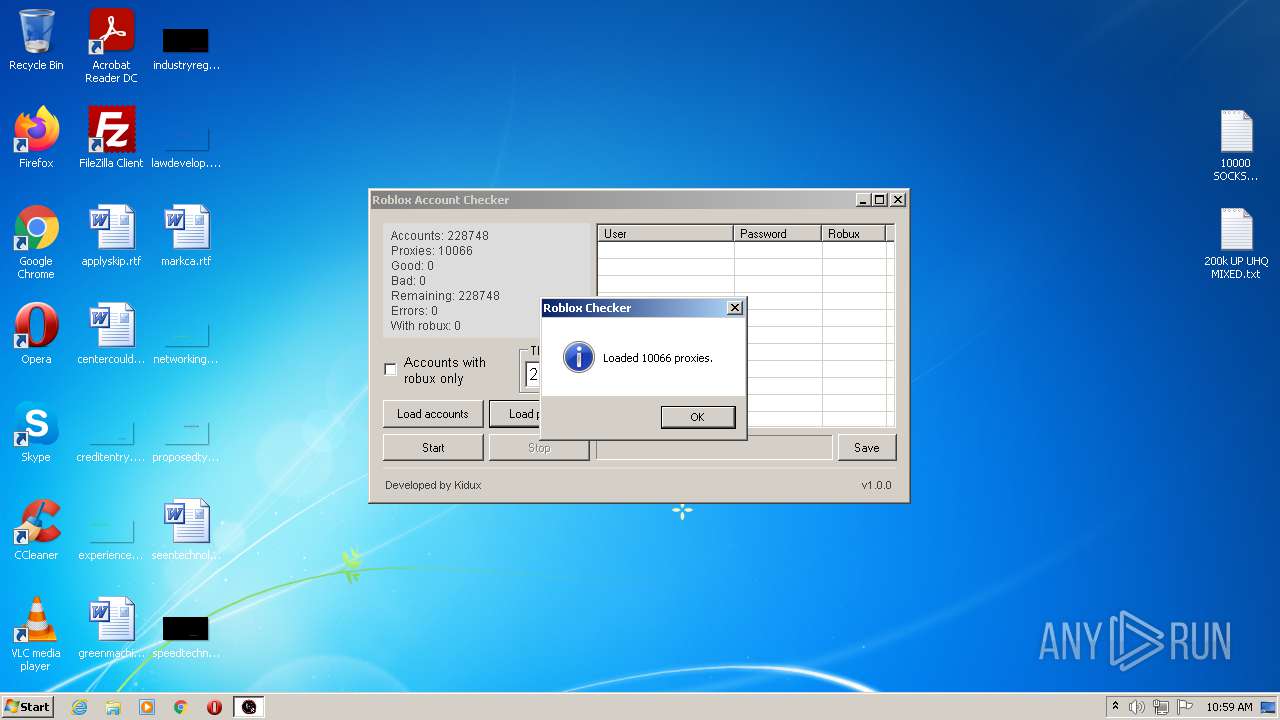Screen dimensions: 1280x720
Task: Open Internet Explorer in the taskbar
Action: pos(79,707)
